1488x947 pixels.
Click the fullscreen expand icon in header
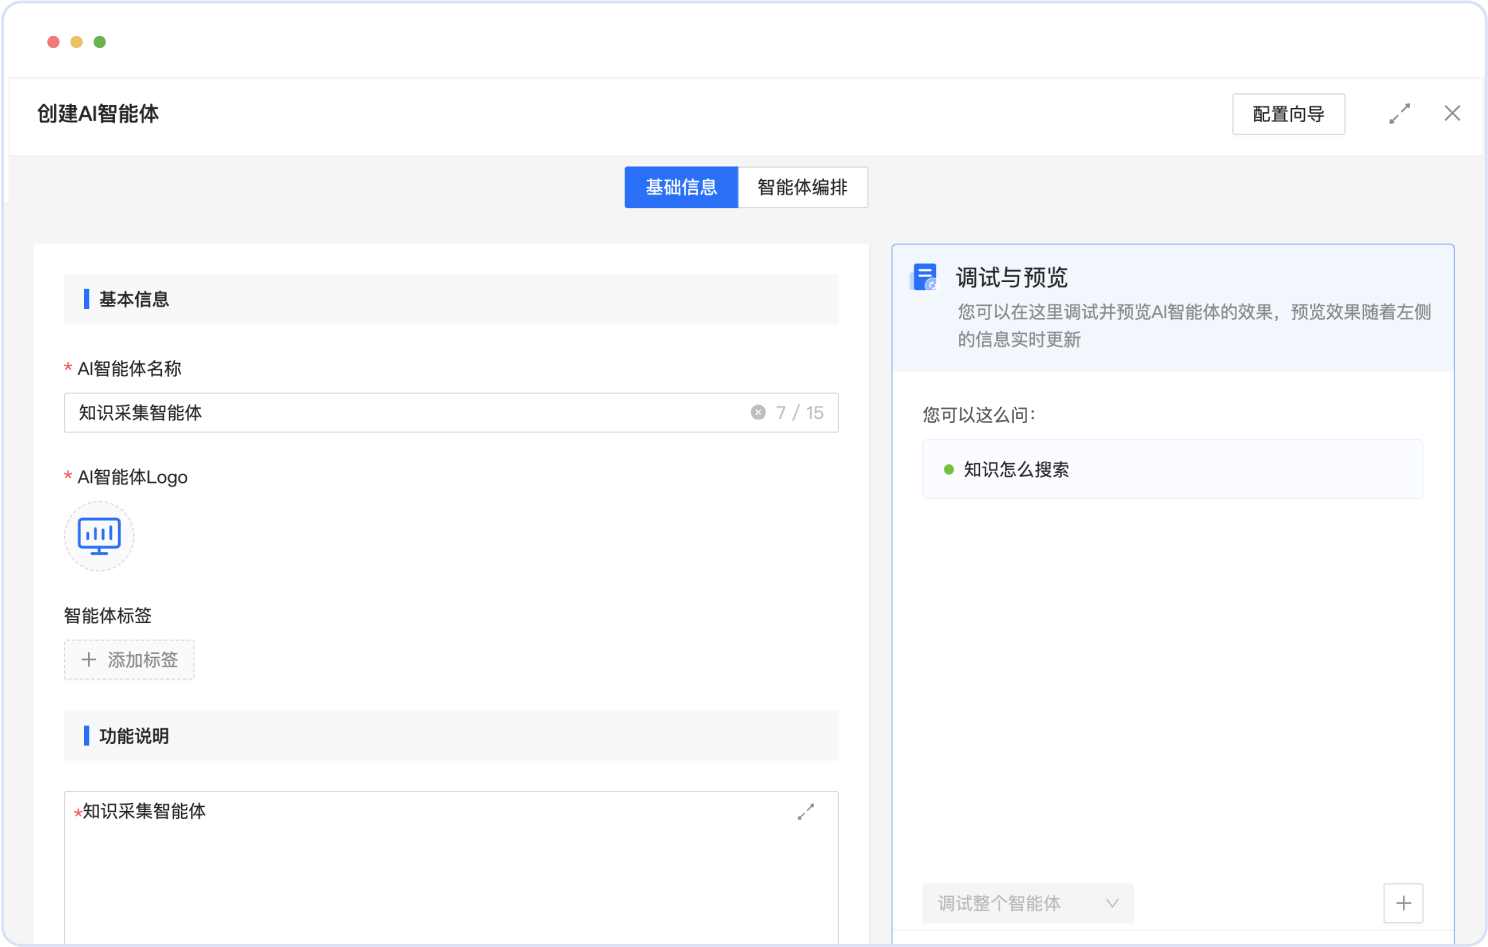[1399, 114]
